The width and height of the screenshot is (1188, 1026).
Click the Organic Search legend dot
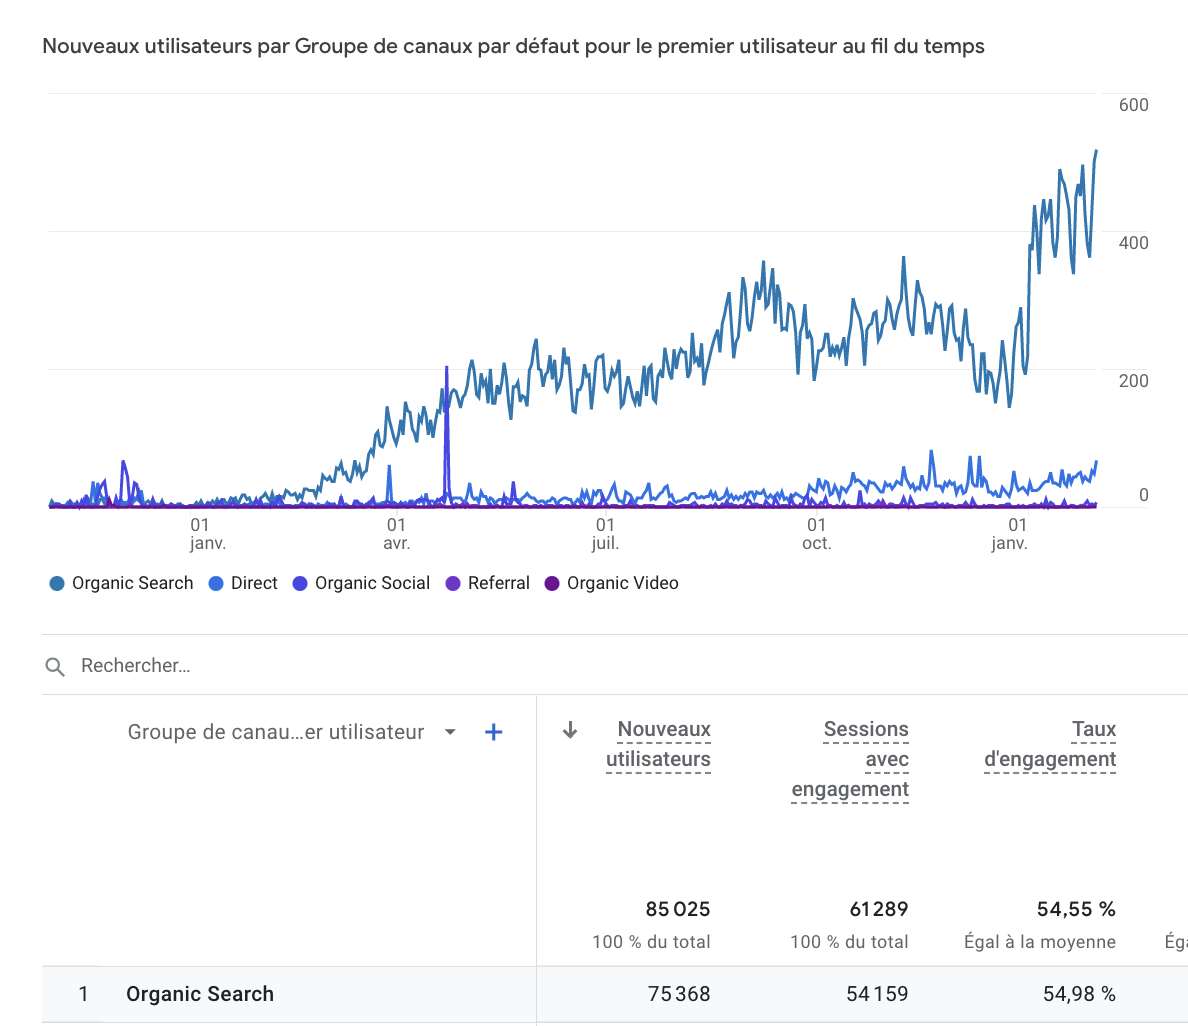point(57,583)
